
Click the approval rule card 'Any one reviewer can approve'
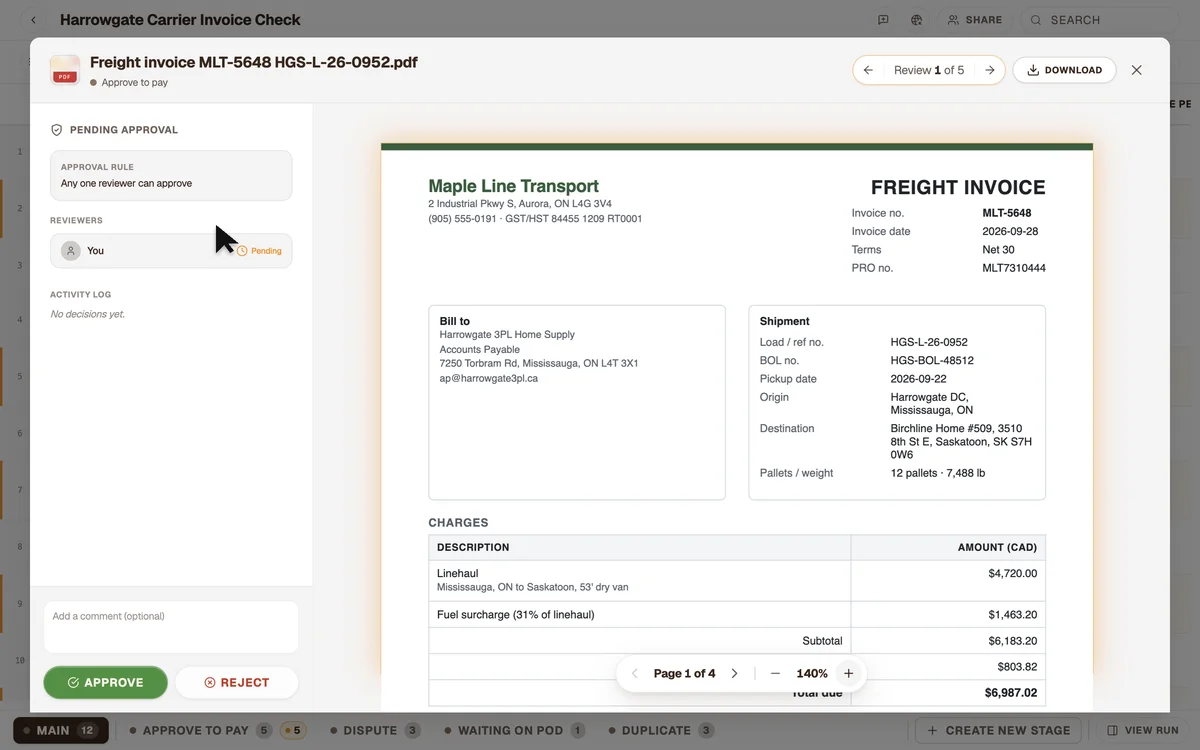click(x=171, y=175)
